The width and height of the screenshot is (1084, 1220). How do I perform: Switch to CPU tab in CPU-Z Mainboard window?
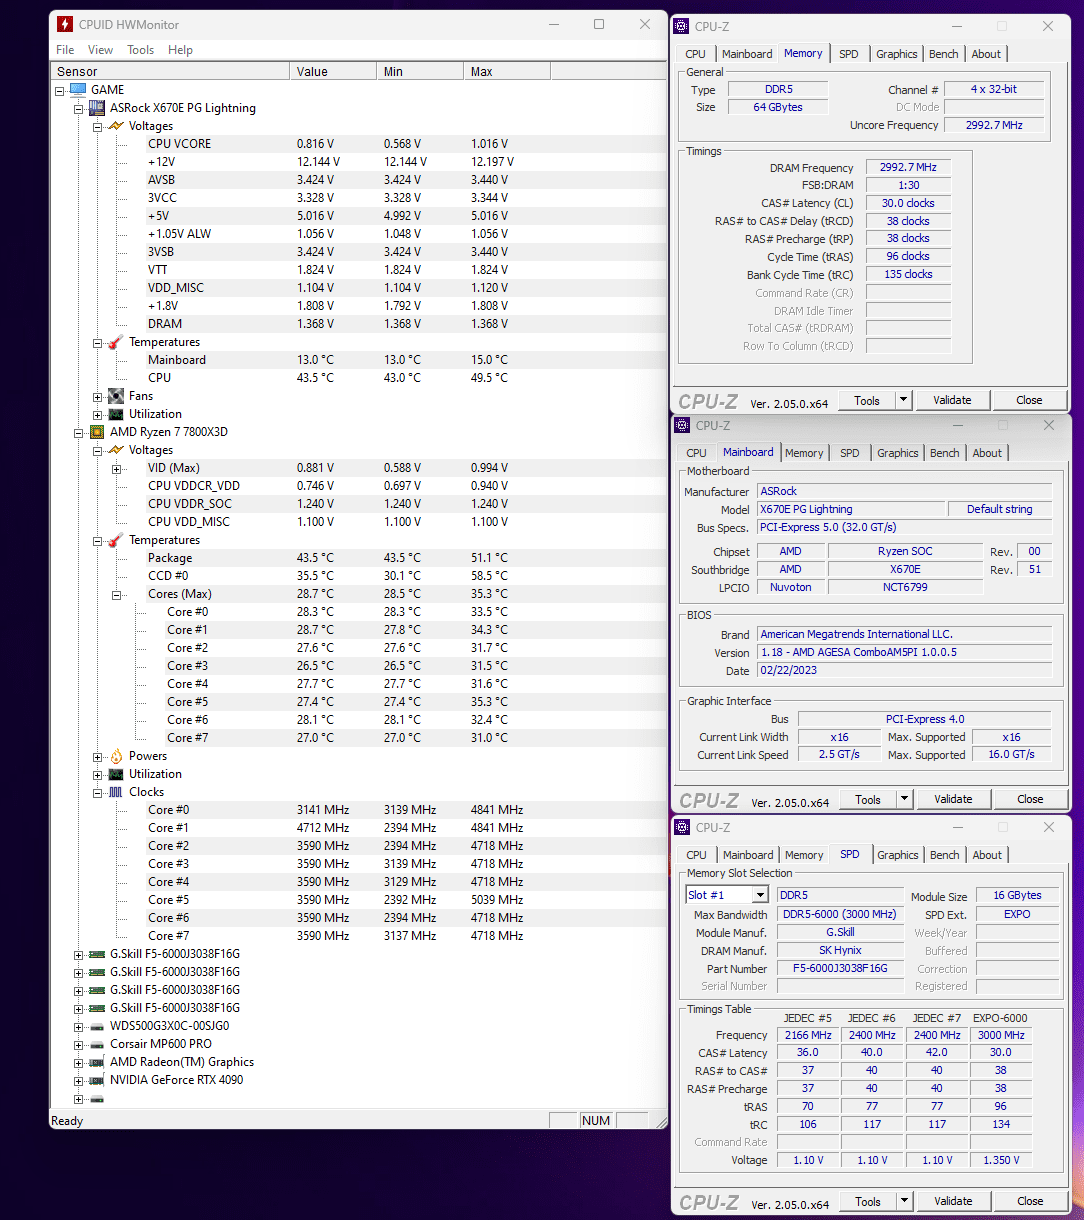[697, 453]
